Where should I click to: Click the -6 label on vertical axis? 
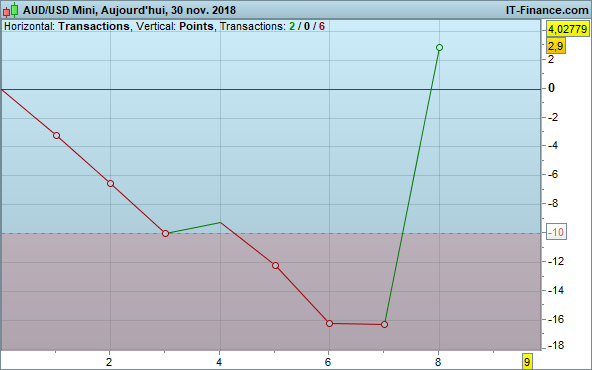(x=553, y=174)
